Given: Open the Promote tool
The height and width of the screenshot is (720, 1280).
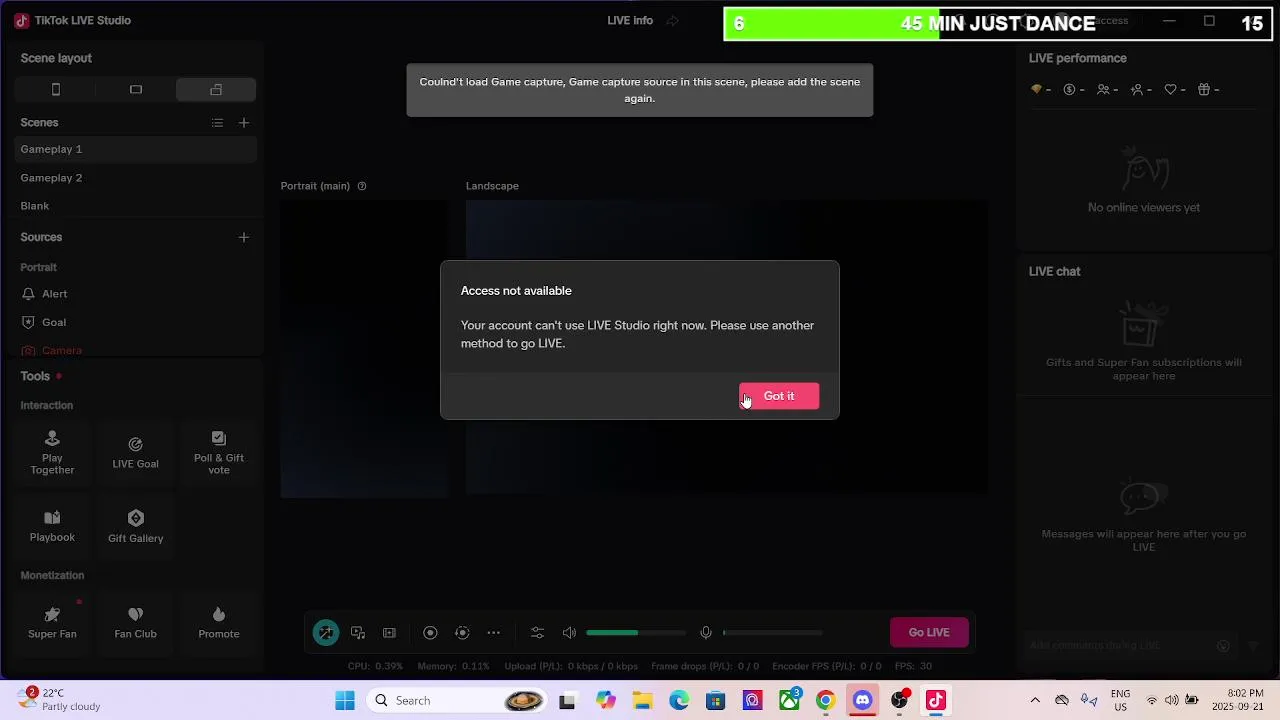Looking at the screenshot, I should (x=219, y=622).
